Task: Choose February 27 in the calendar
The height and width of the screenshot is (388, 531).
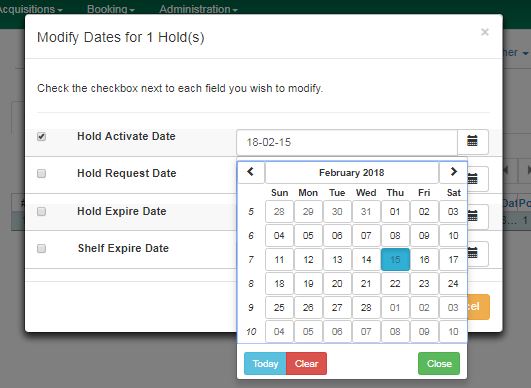Action: click(337, 307)
